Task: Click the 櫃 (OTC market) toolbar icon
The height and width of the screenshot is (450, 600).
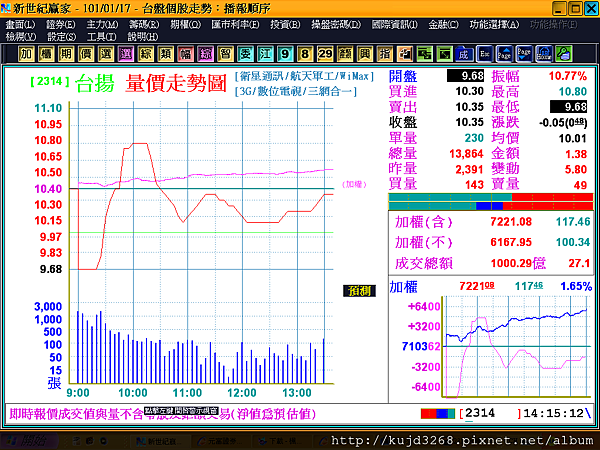Action: (46, 54)
